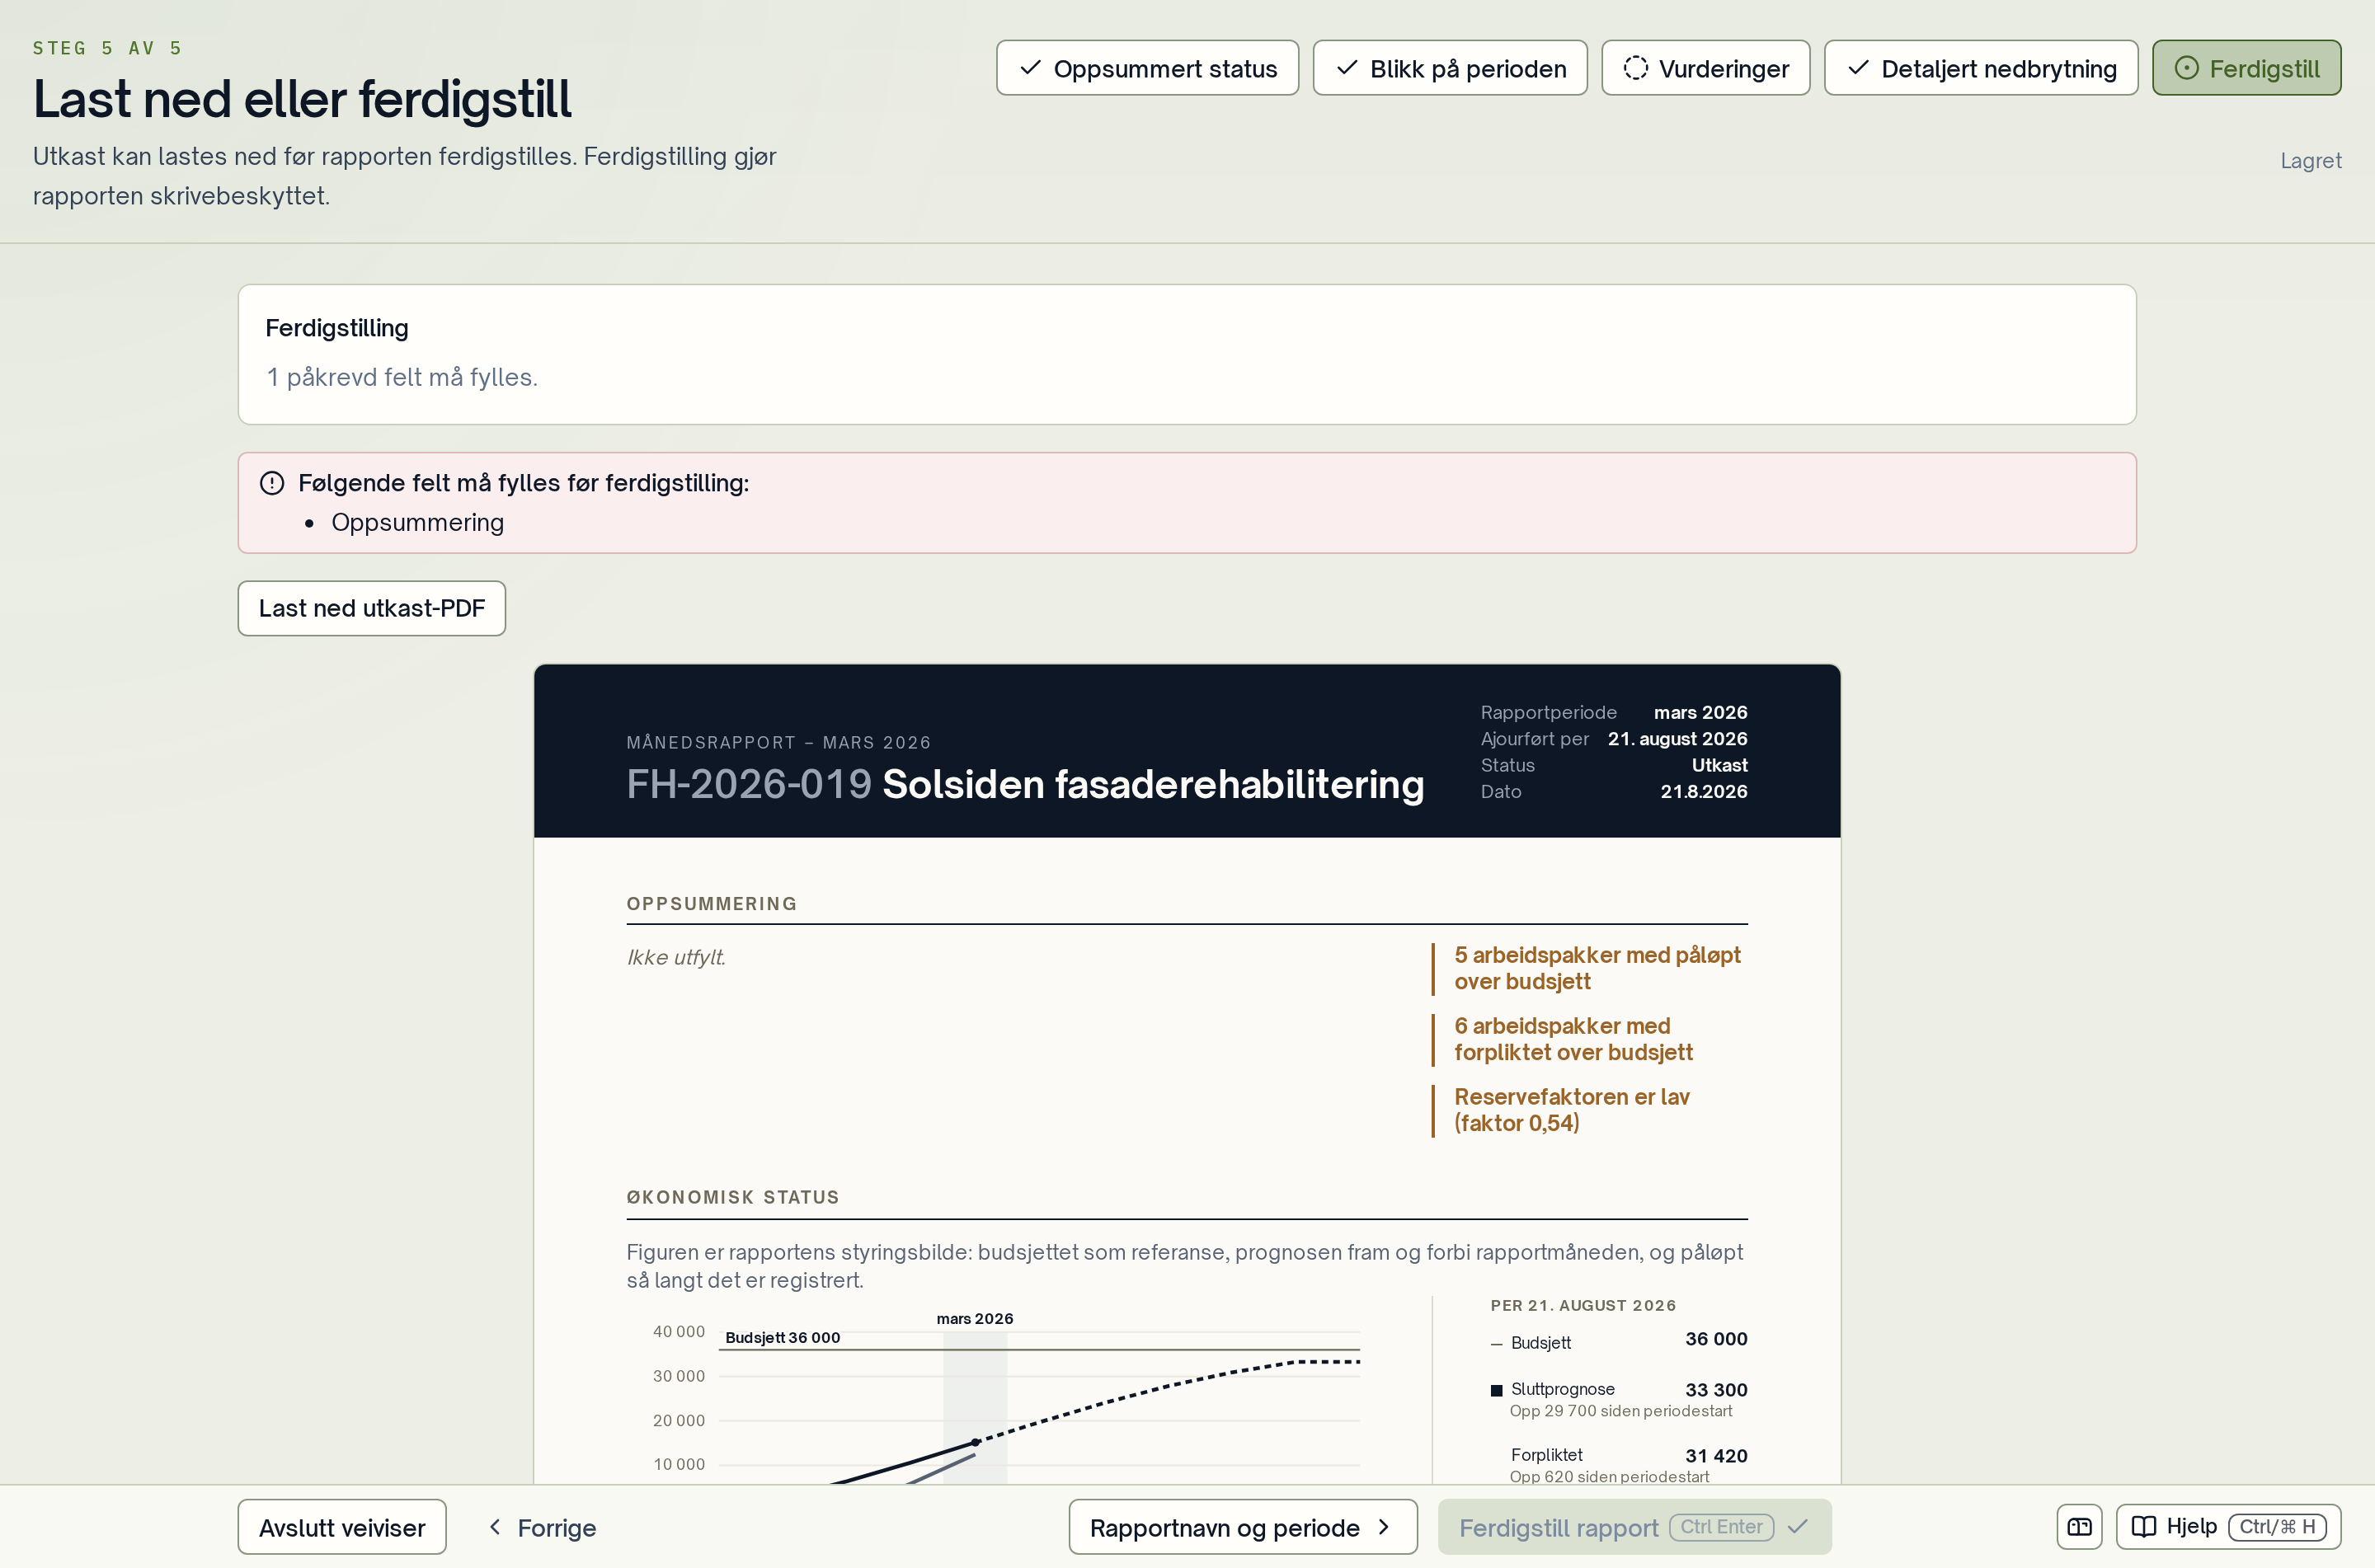Click dashed circle icon on Vurderinger
The height and width of the screenshot is (1568, 2375).
(1635, 68)
